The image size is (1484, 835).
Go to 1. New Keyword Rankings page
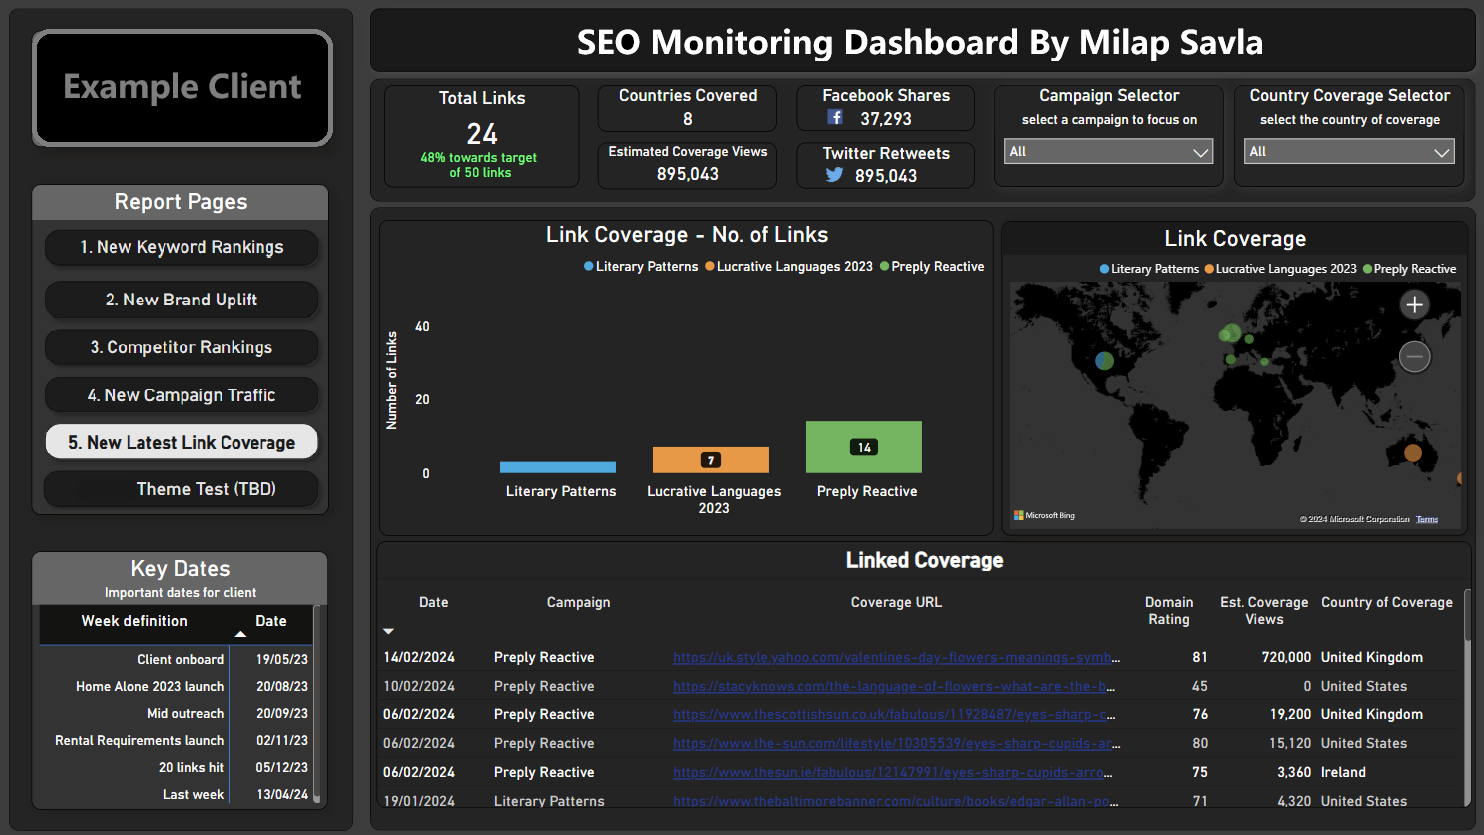pyautogui.click(x=181, y=247)
